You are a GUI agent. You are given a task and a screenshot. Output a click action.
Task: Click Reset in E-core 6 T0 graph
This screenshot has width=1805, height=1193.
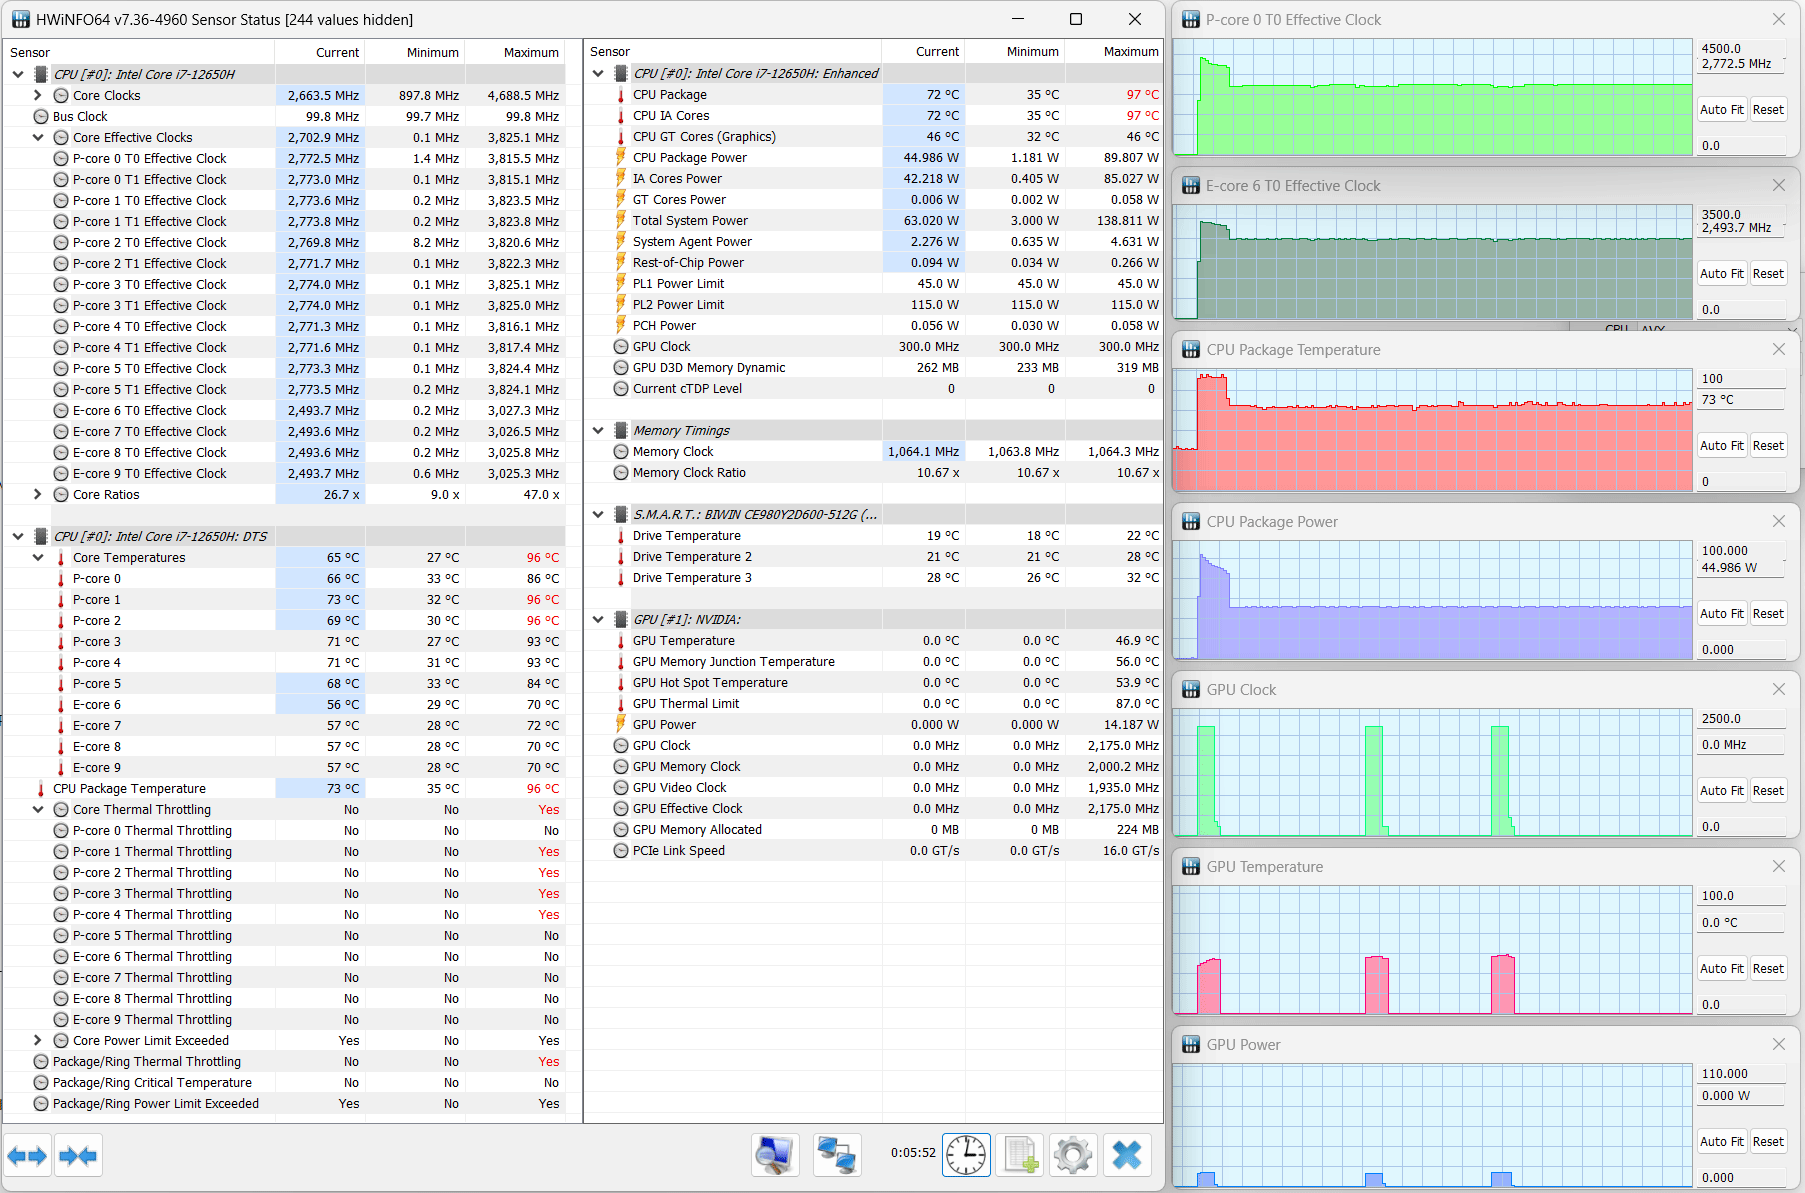click(1768, 274)
